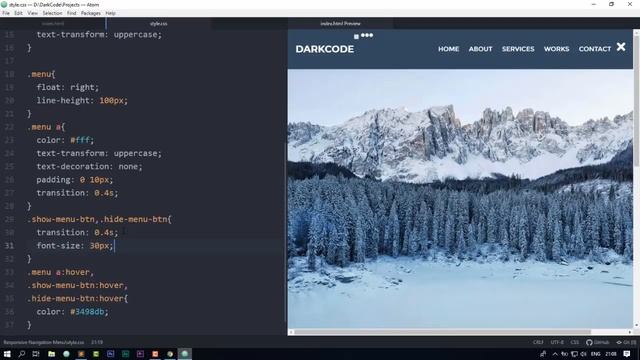Switch to the style.css tab
Screen dimensions: 640x360
click(x=158, y=24)
